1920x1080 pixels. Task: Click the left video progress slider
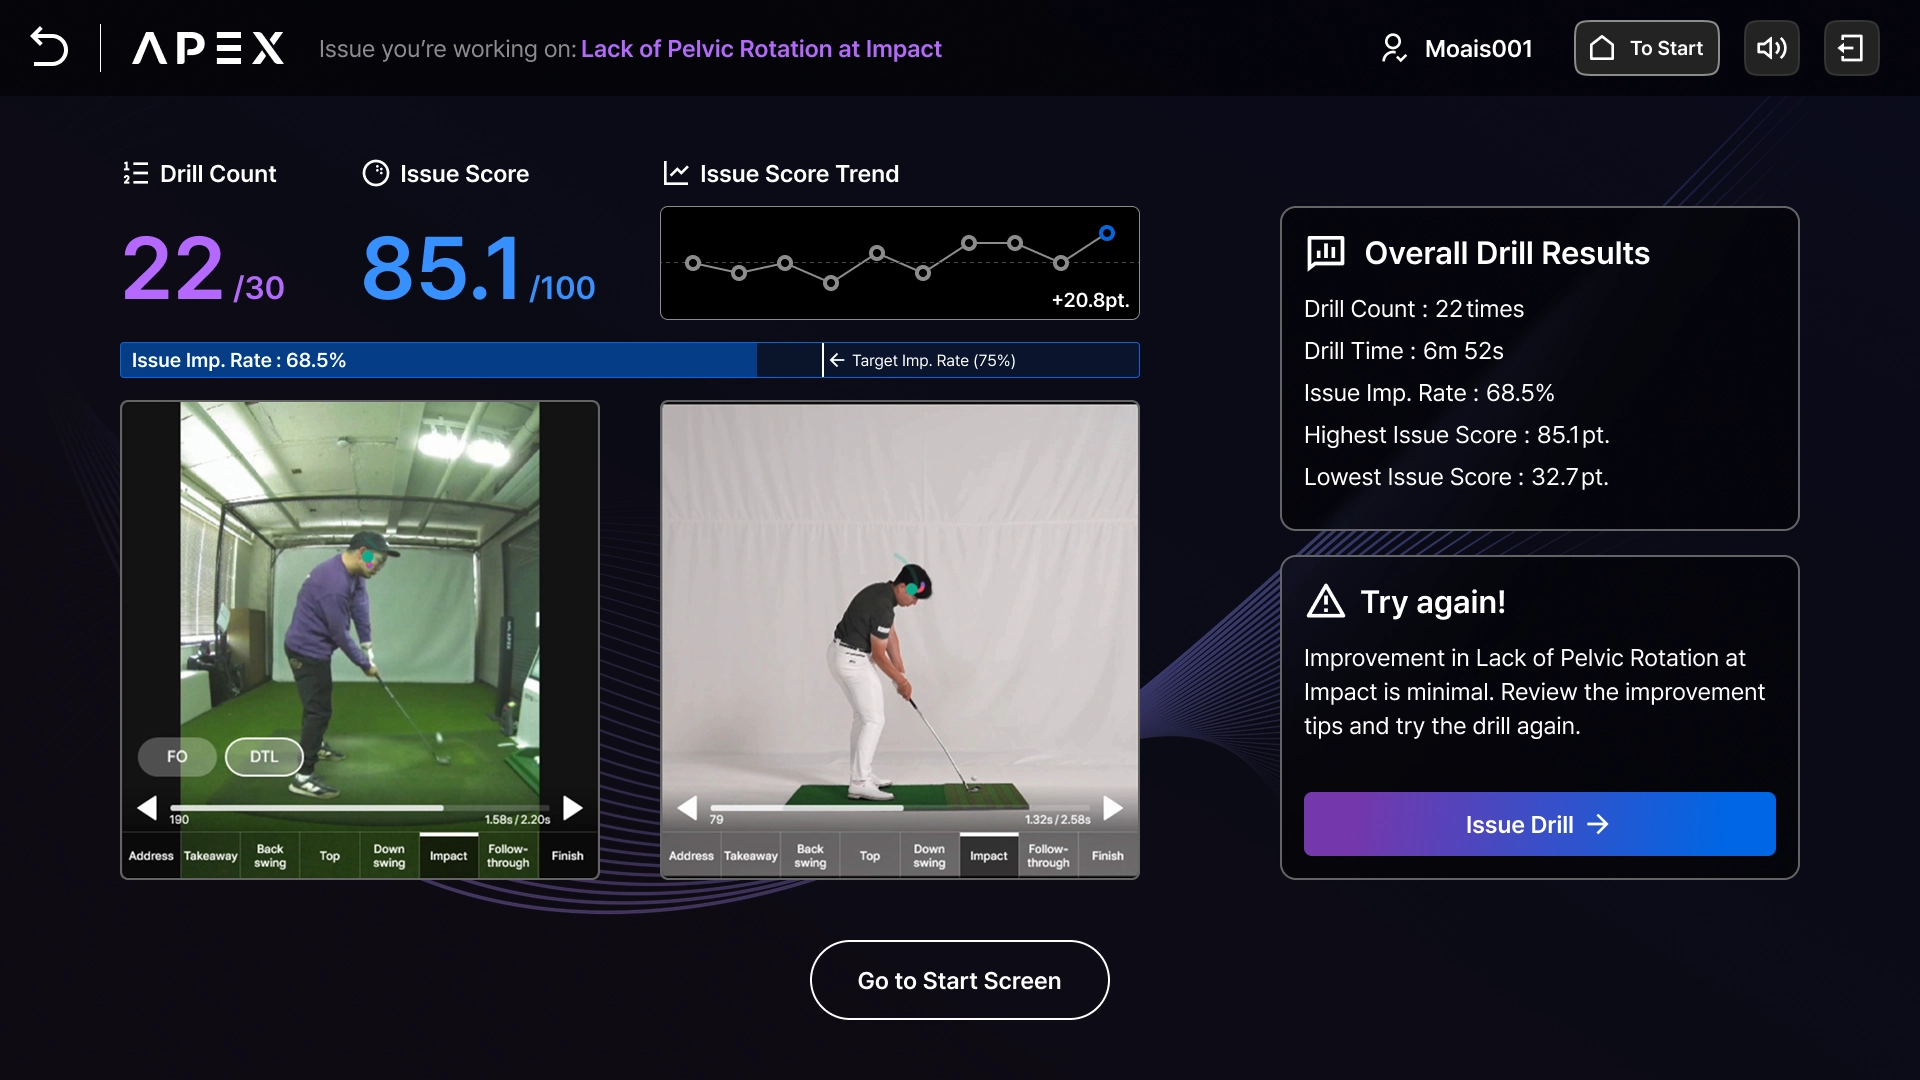[360, 808]
